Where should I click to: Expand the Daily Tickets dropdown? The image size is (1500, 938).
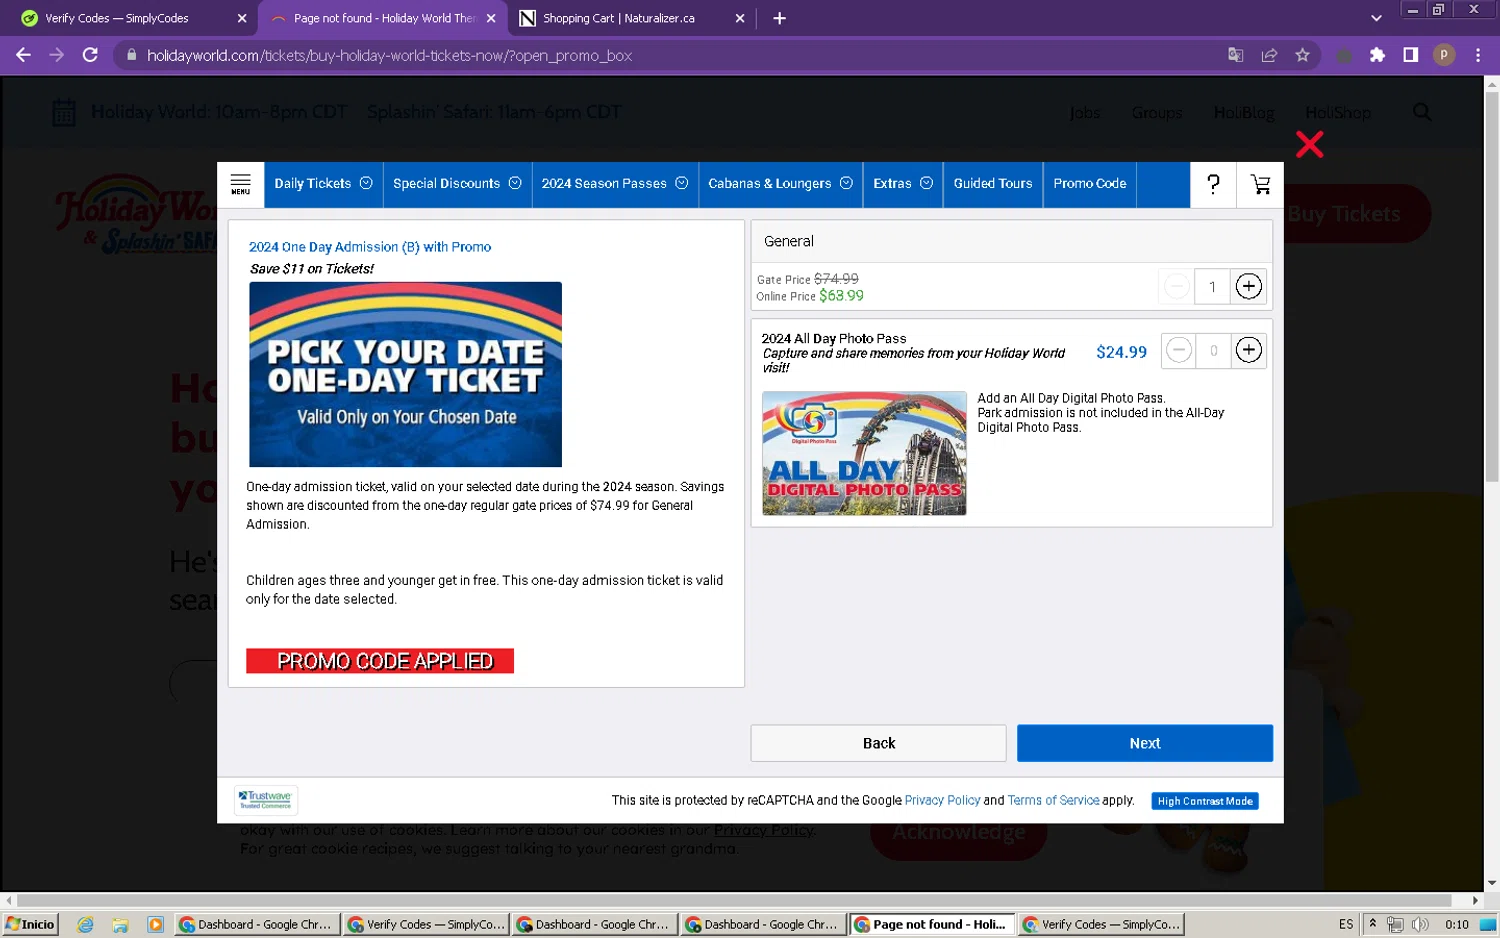pyautogui.click(x=323, y=184)
